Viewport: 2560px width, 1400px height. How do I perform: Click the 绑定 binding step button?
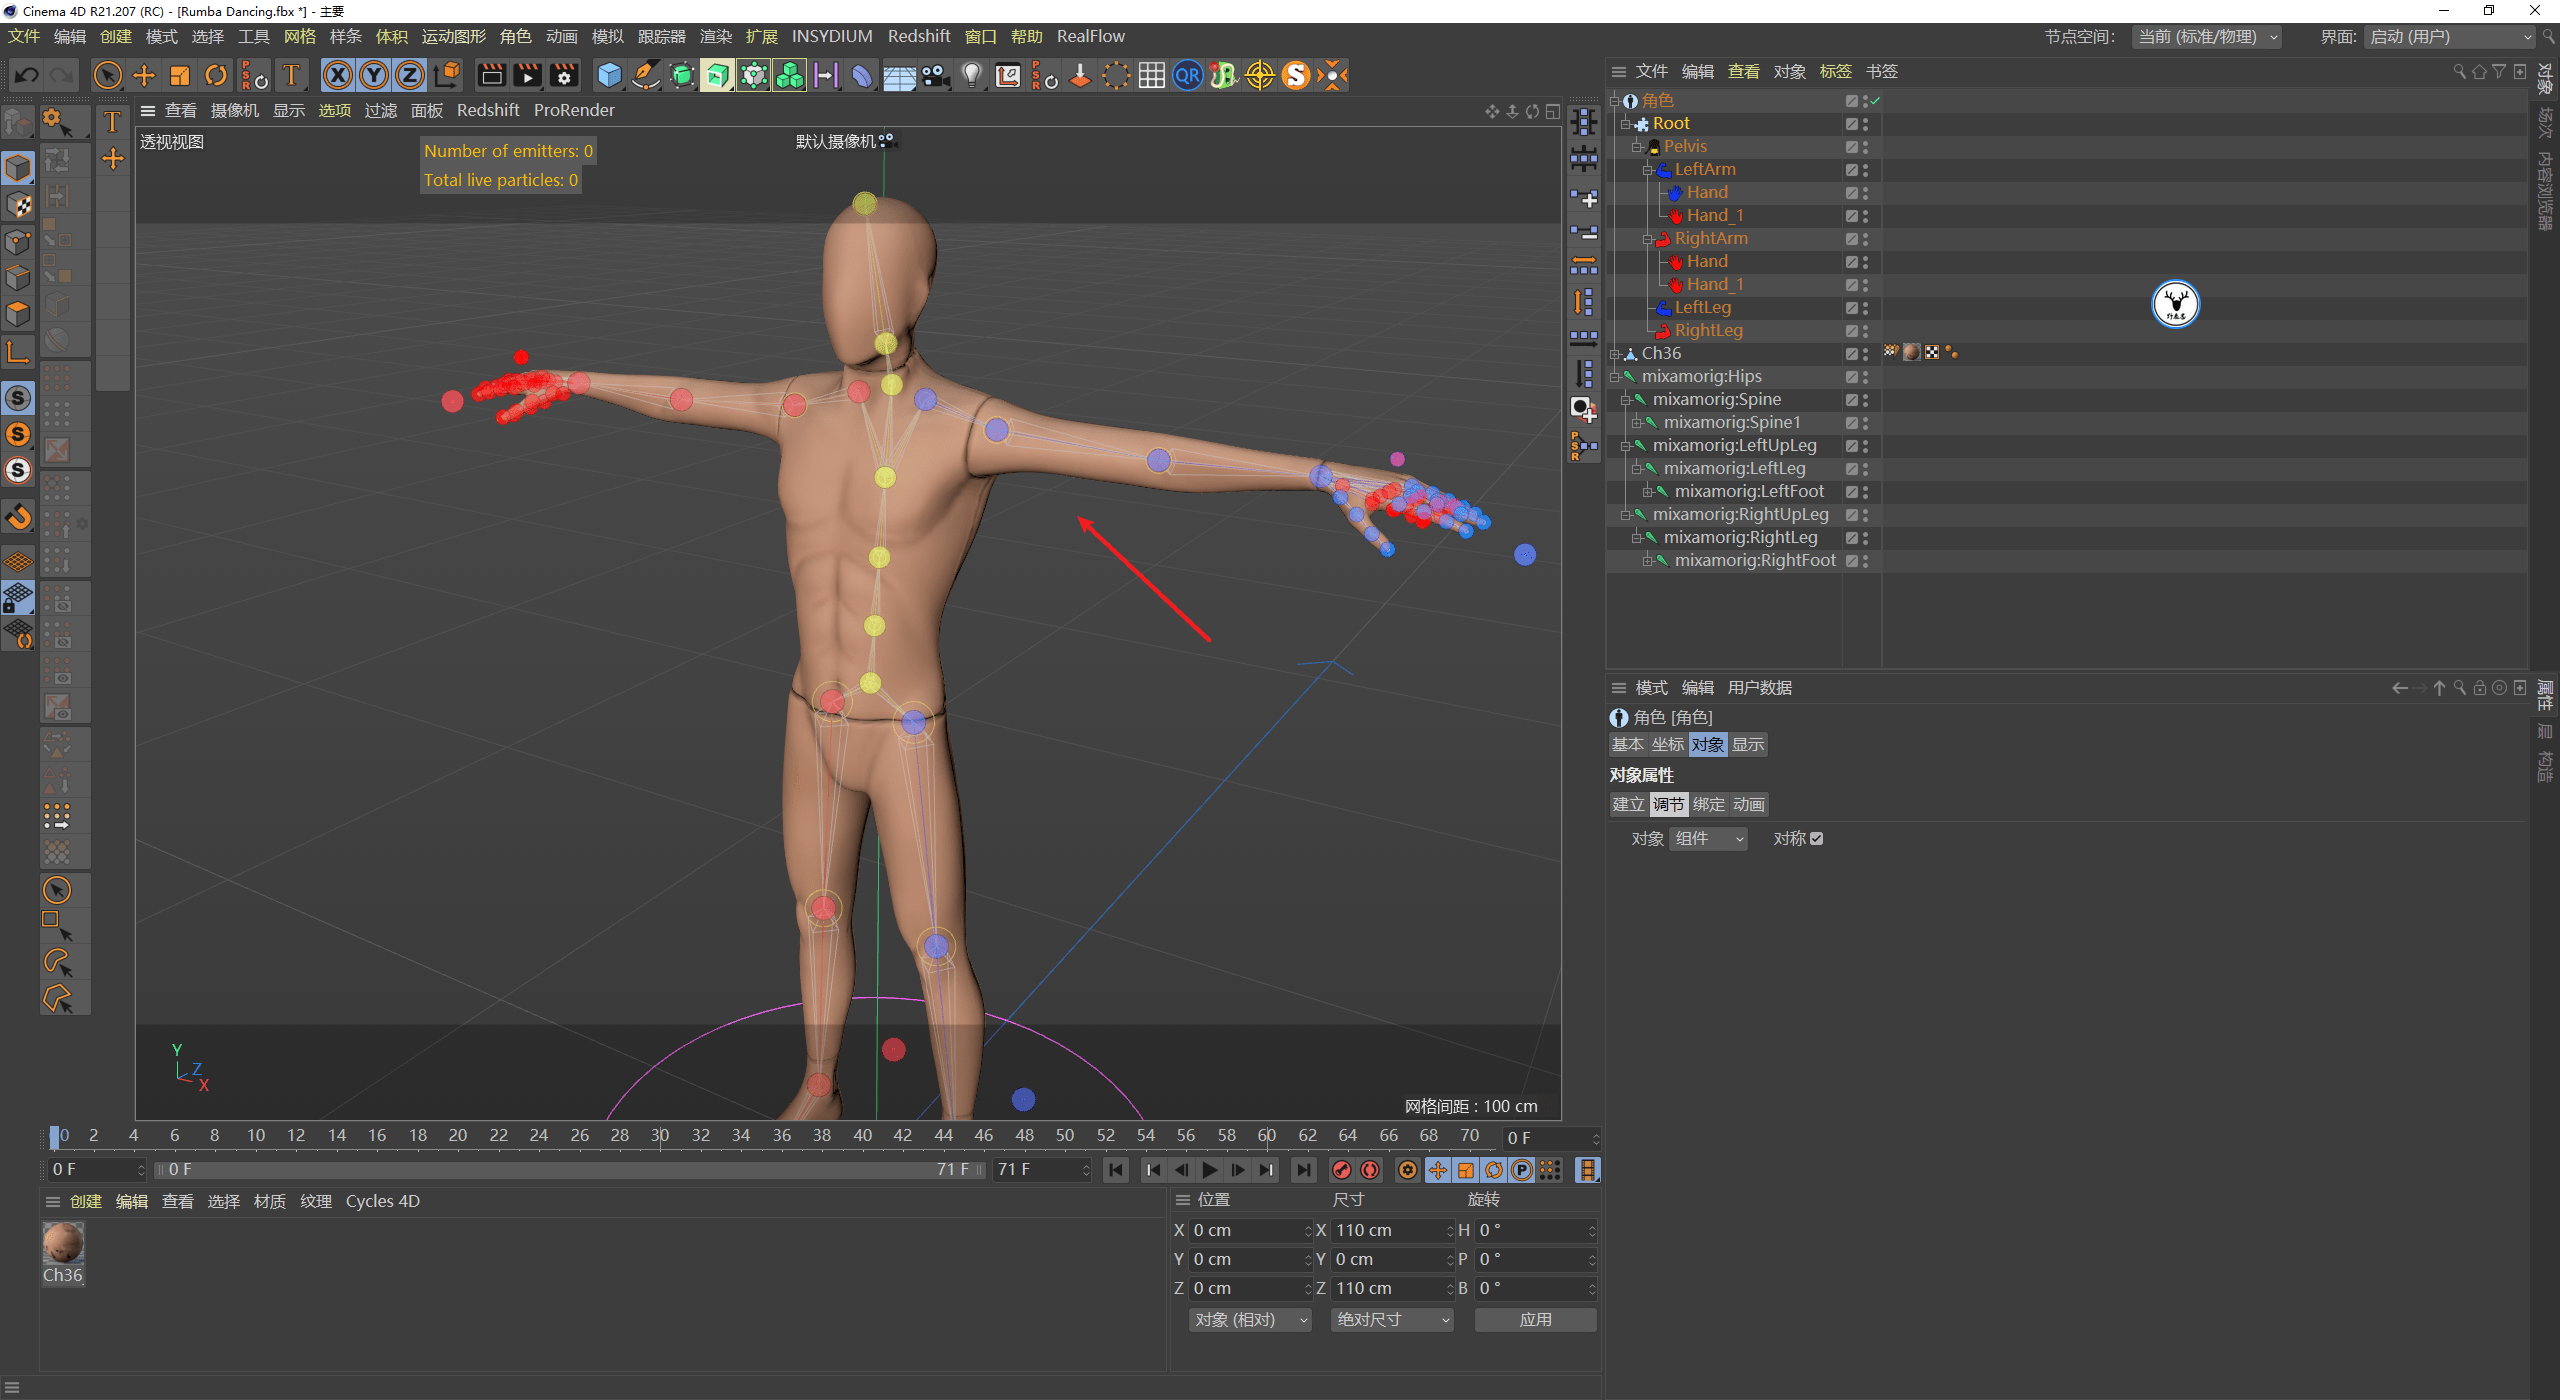tap(1708, 804)
